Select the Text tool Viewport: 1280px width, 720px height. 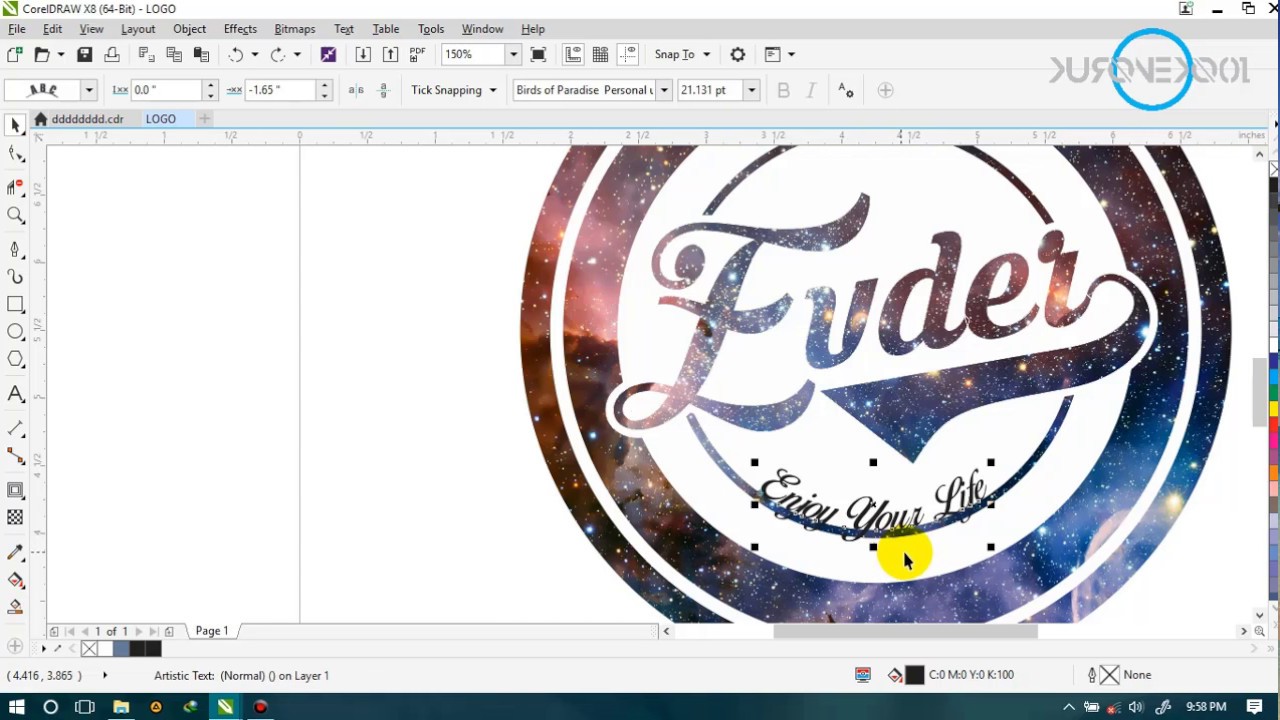tap(15, 394)
